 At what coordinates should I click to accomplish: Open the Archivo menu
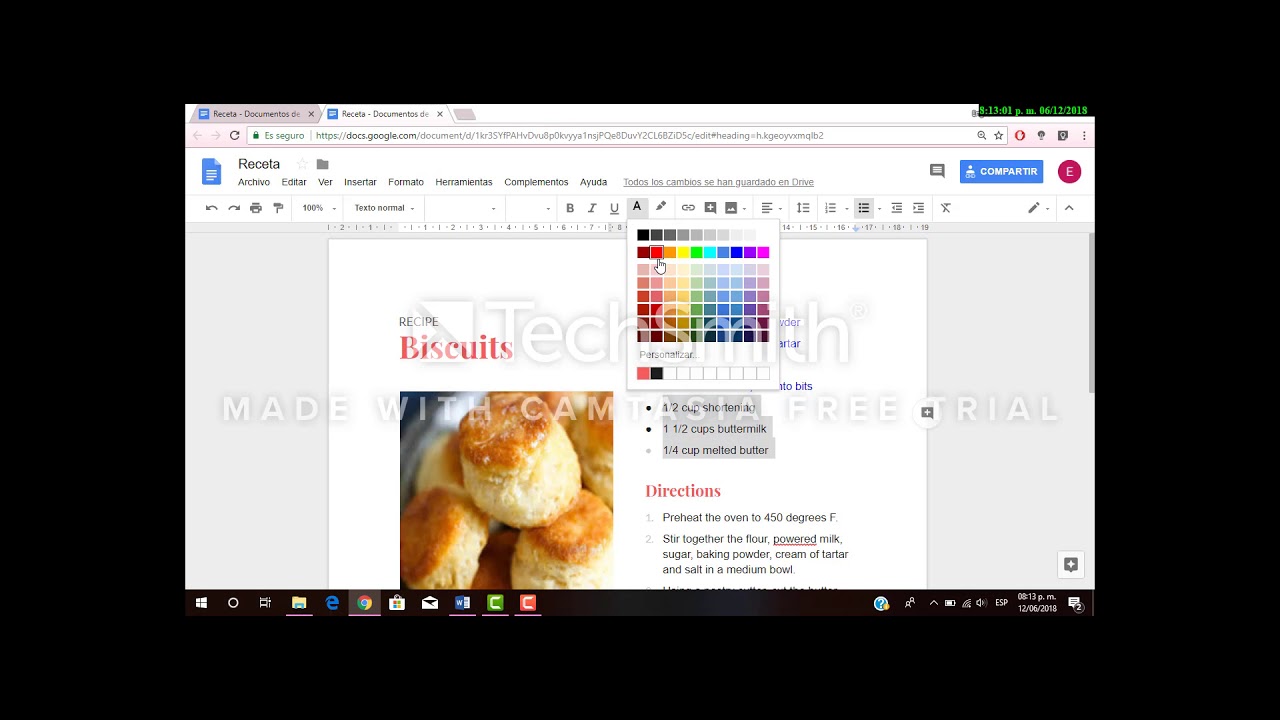pos(254,182)
